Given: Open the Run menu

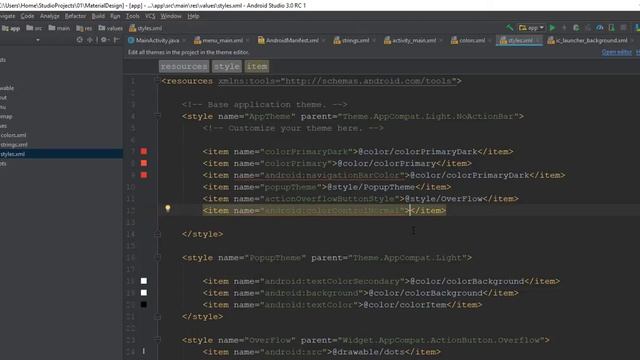Looking at the screenshot, I should click(116, 16).
